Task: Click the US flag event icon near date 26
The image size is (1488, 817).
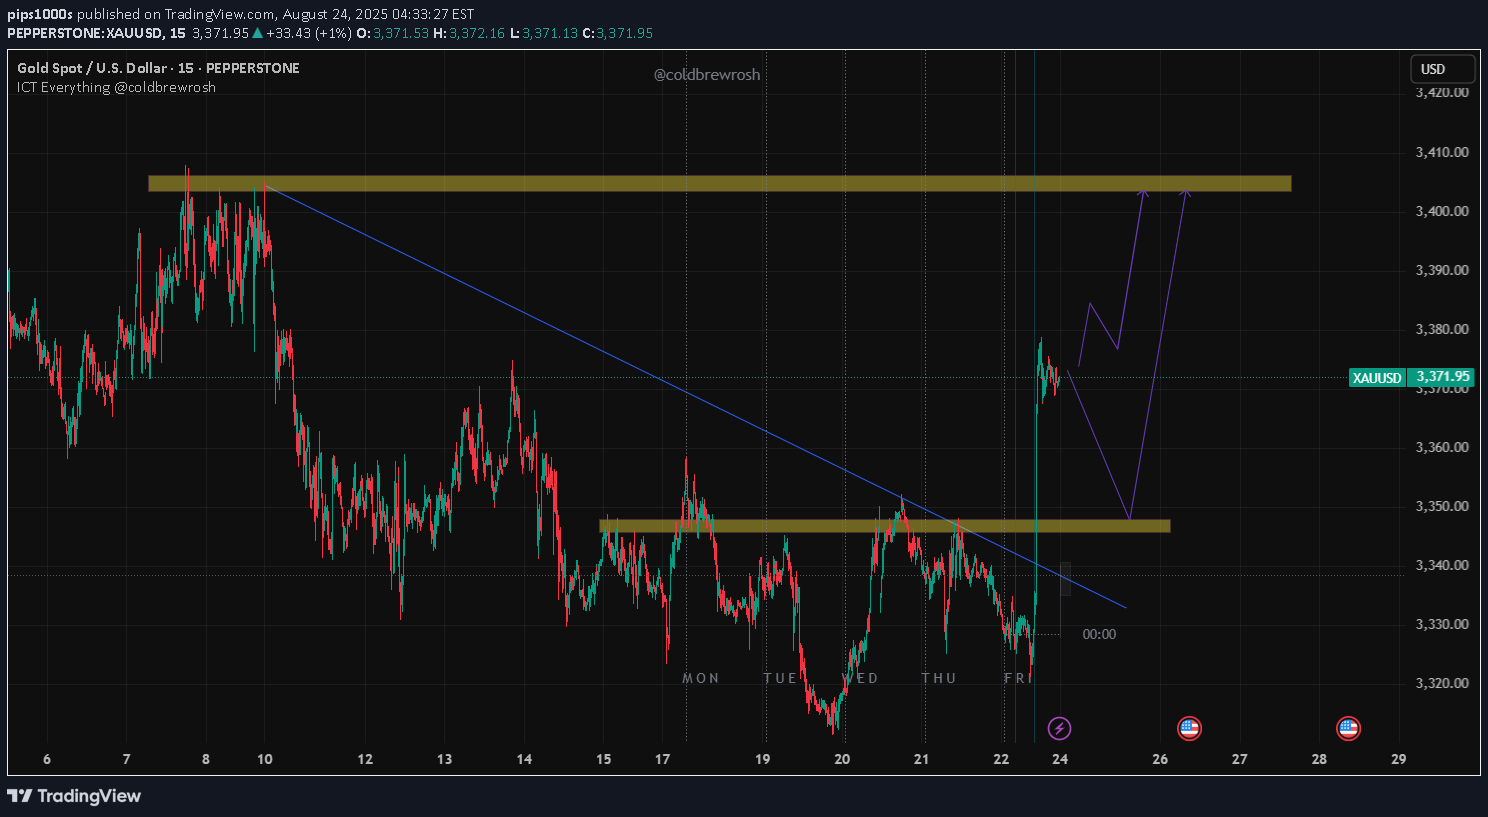Action: pyautogui.click(x=1189, y=728)
